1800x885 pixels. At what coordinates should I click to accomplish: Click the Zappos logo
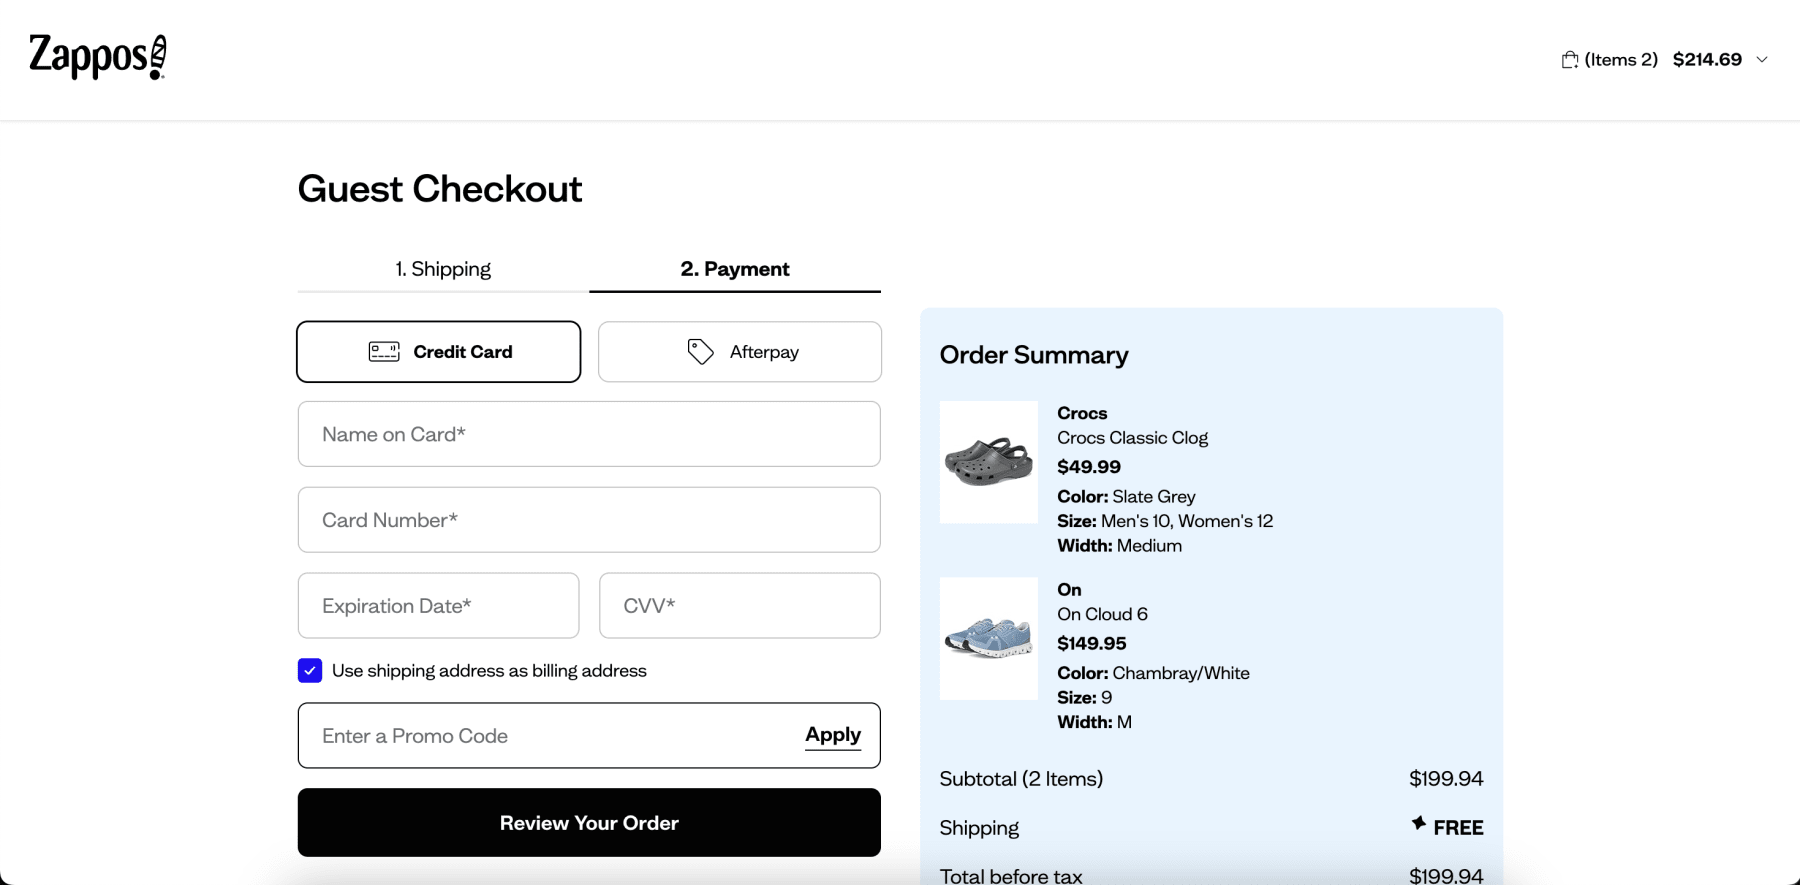pos(98,57)
